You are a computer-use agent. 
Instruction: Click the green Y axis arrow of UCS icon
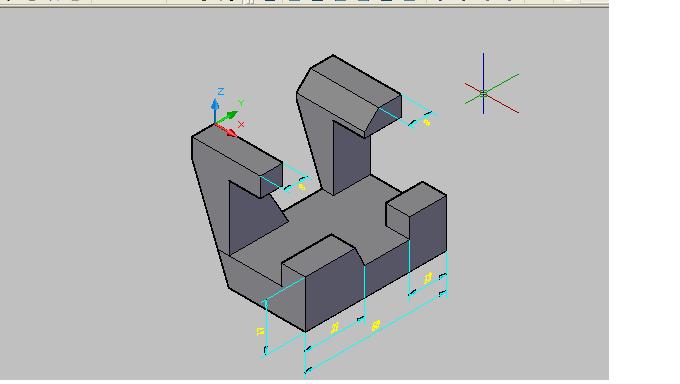pos(227,117)
